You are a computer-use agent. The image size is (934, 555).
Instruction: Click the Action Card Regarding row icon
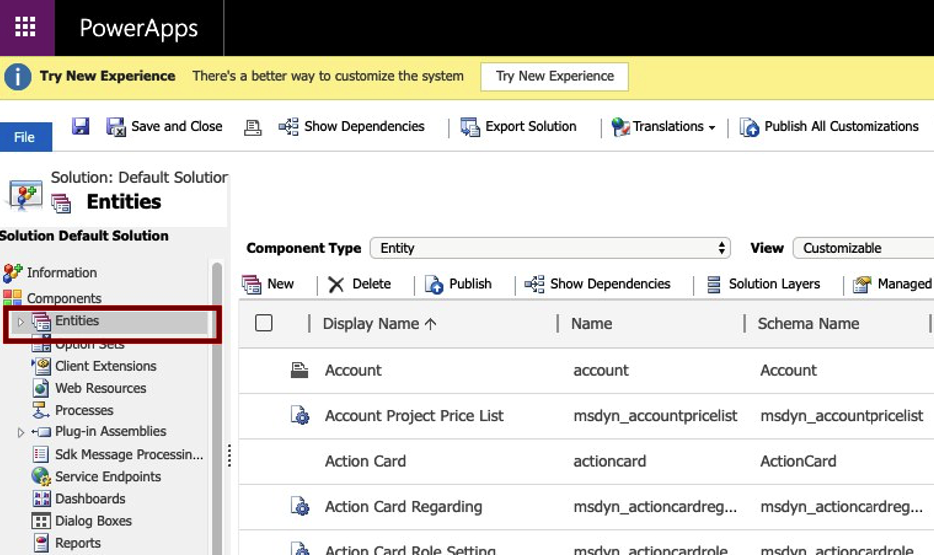(x=300, y=506)
